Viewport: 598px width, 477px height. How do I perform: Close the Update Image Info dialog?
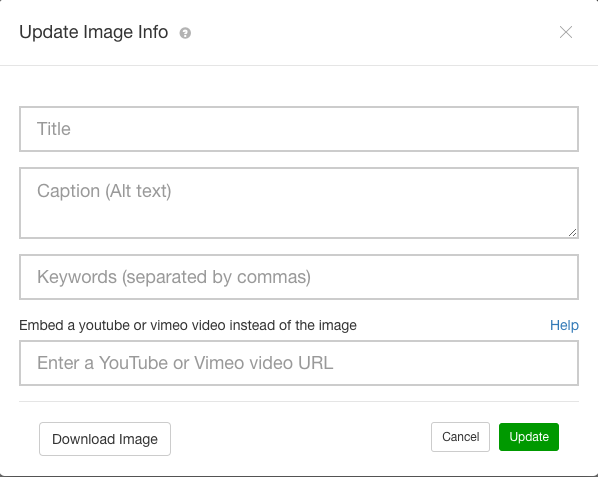[x=566, y=32]
